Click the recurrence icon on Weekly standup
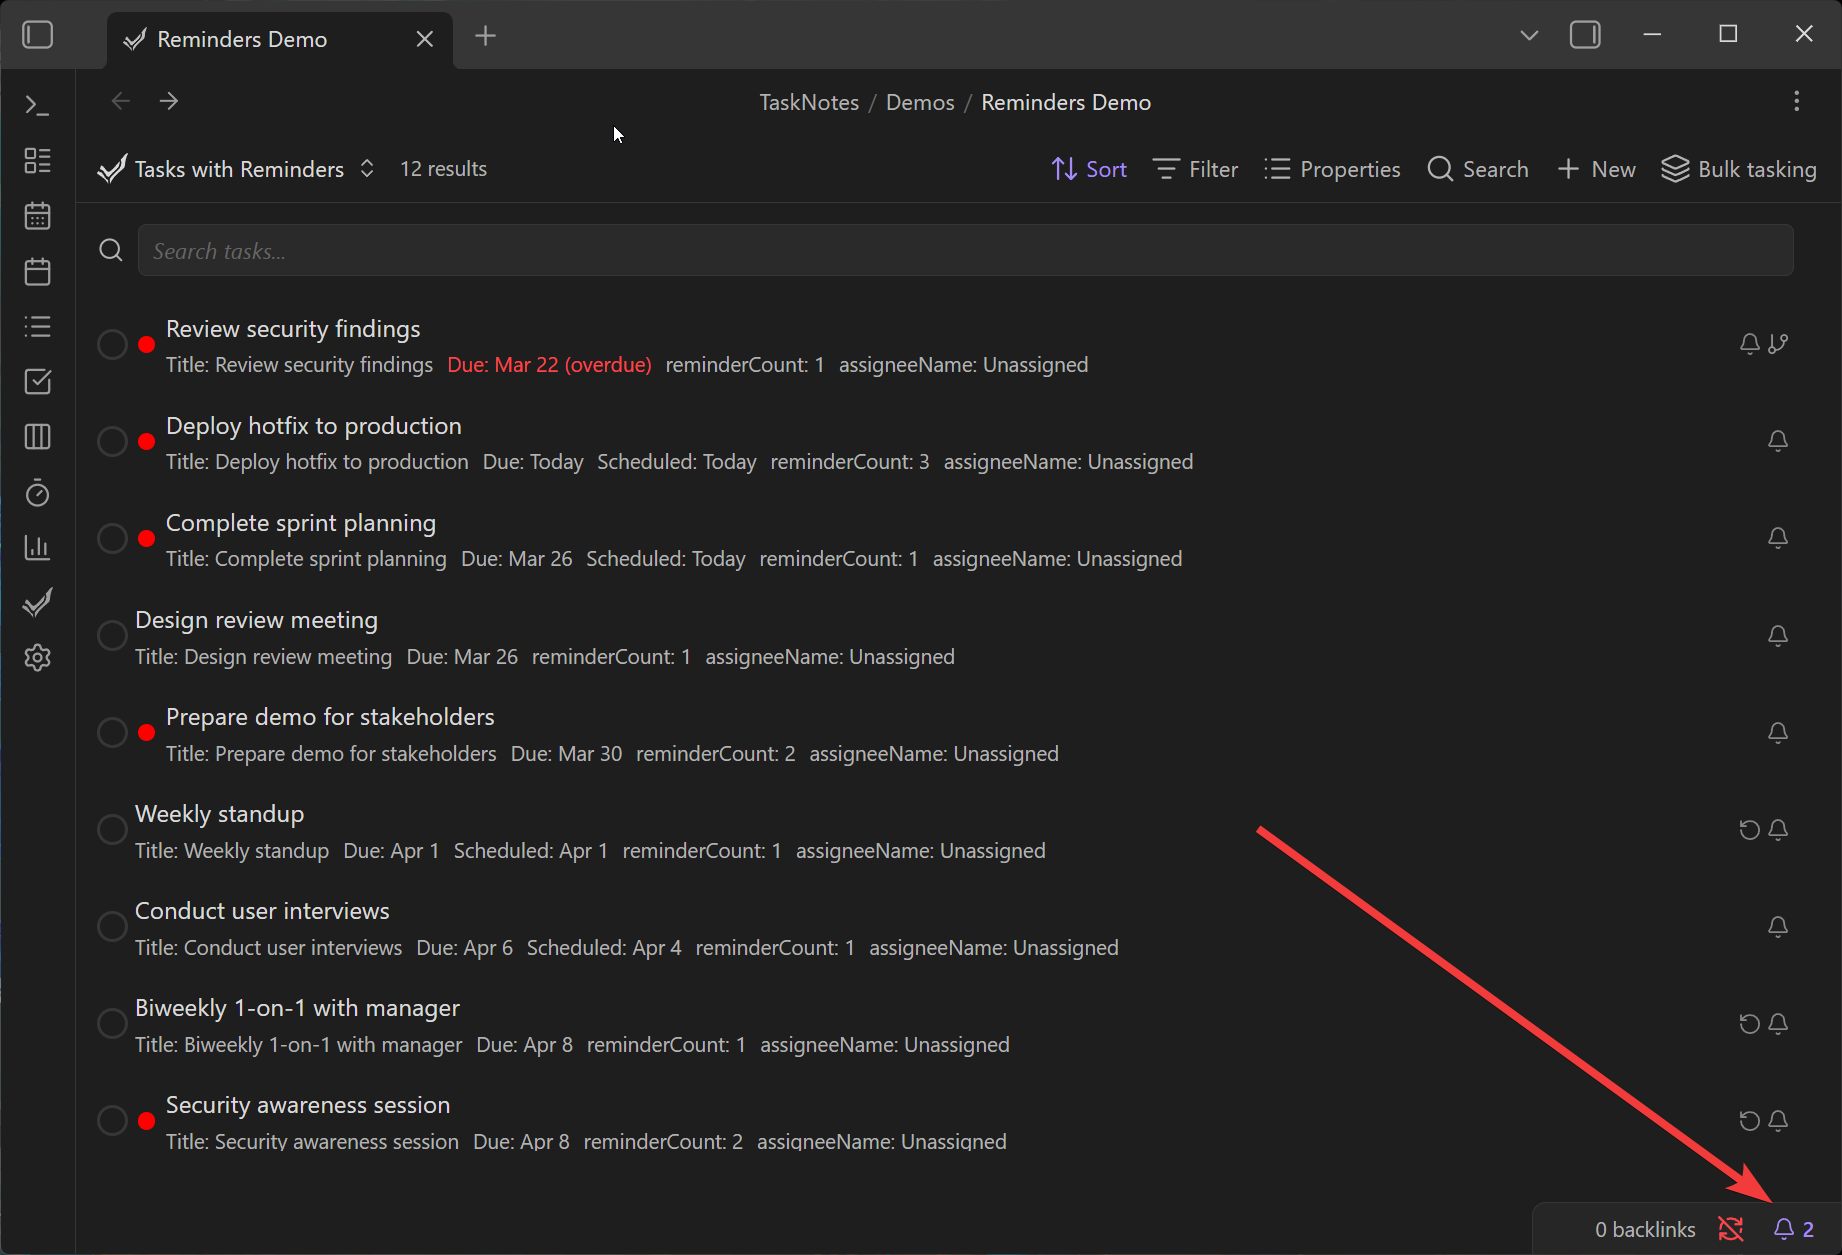1842x1255 pixels. tap(1749, 830)
